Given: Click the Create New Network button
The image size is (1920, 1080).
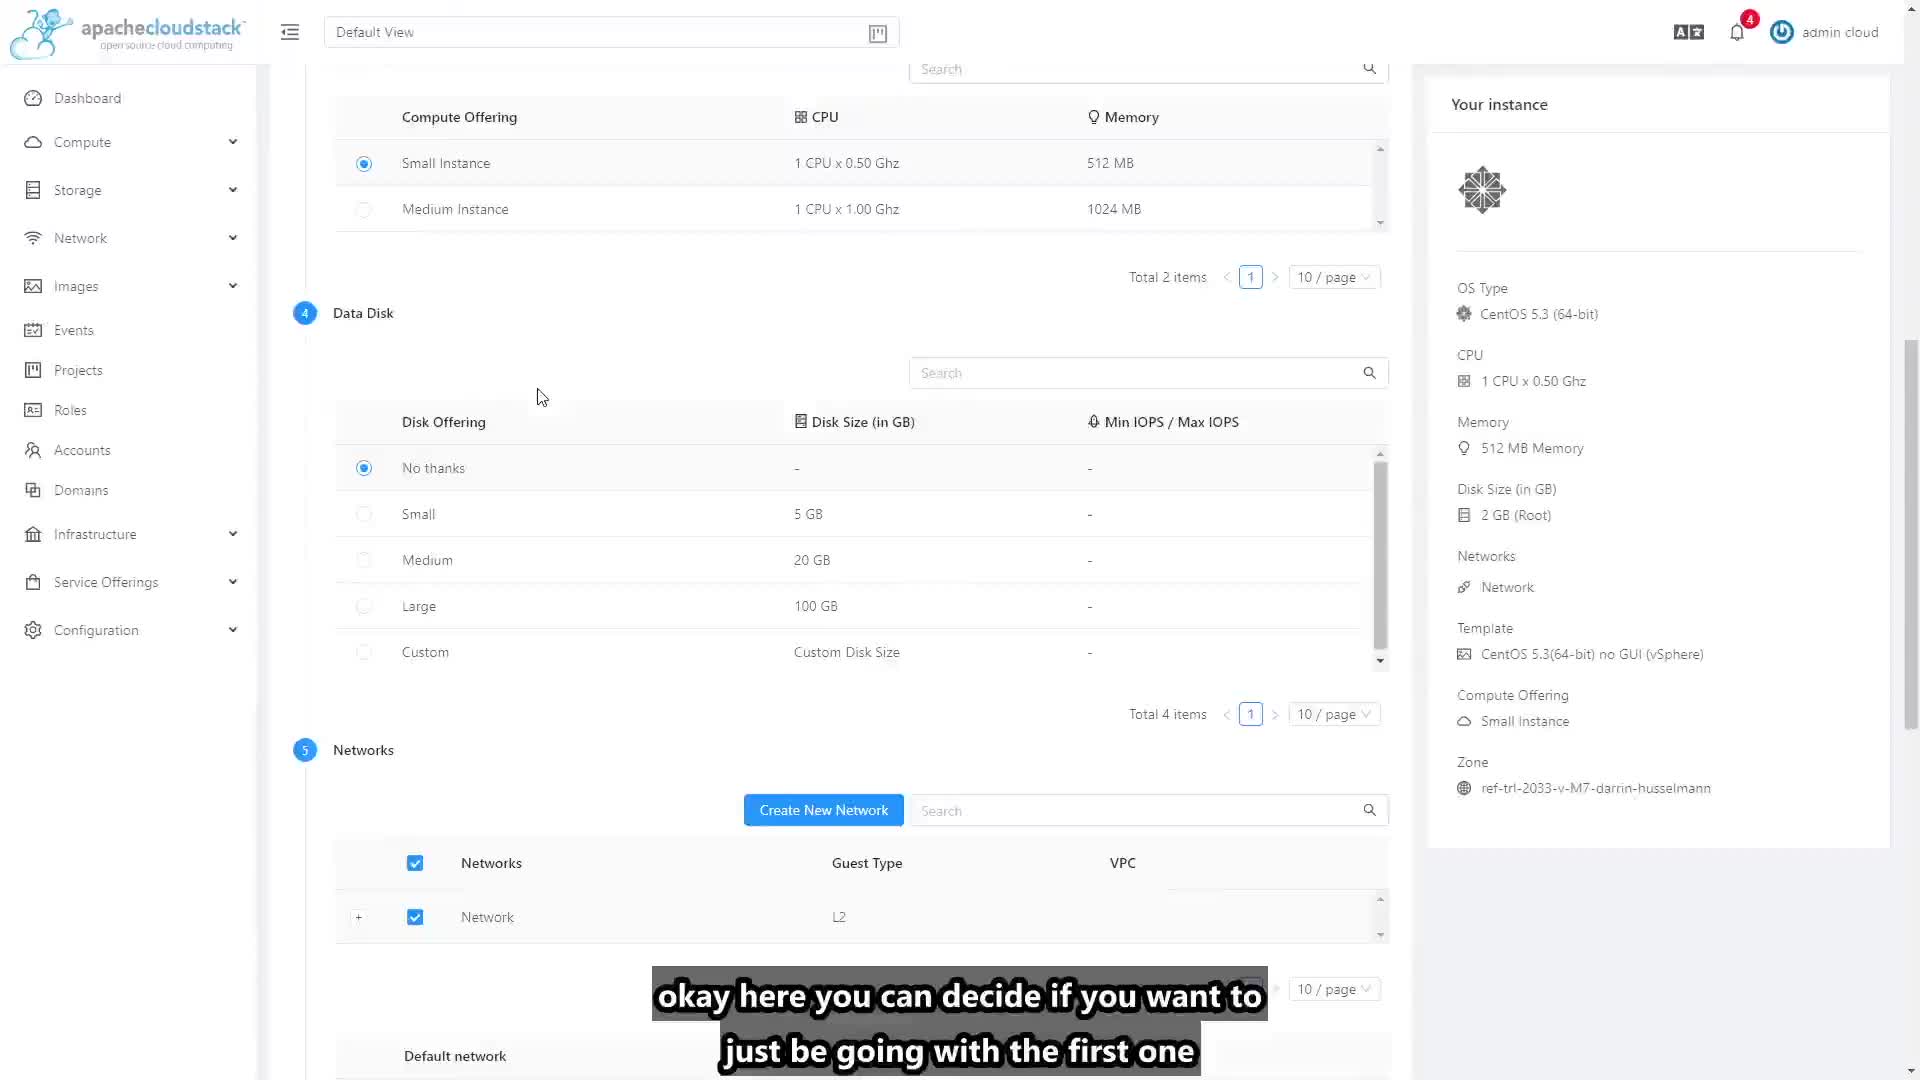Looking at the screenshot, I should [823, 810].
